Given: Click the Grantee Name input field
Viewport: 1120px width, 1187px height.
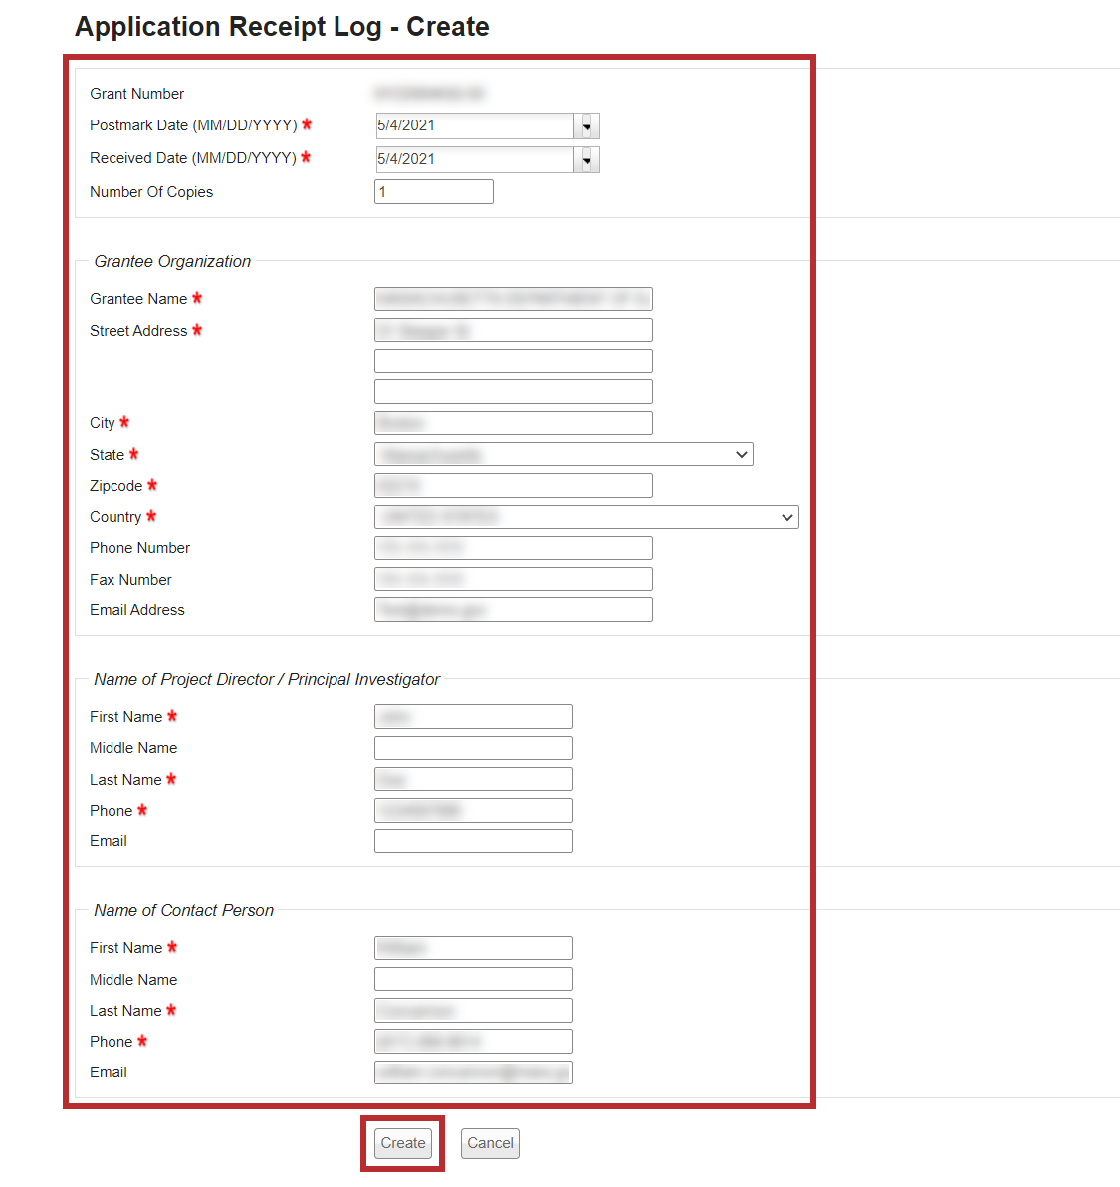Looking at the screenshot, I should point(513,299).
